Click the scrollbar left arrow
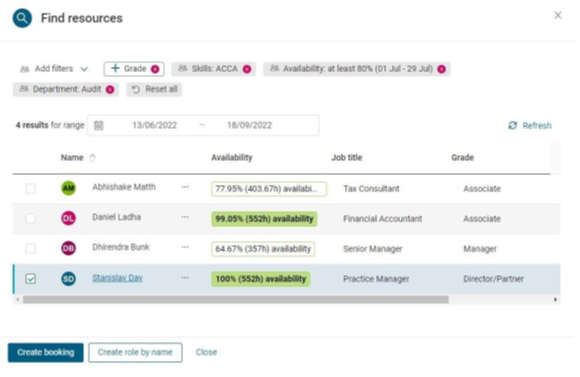The height and width of the screenshot is (377, 580). [x=17, y=299]
